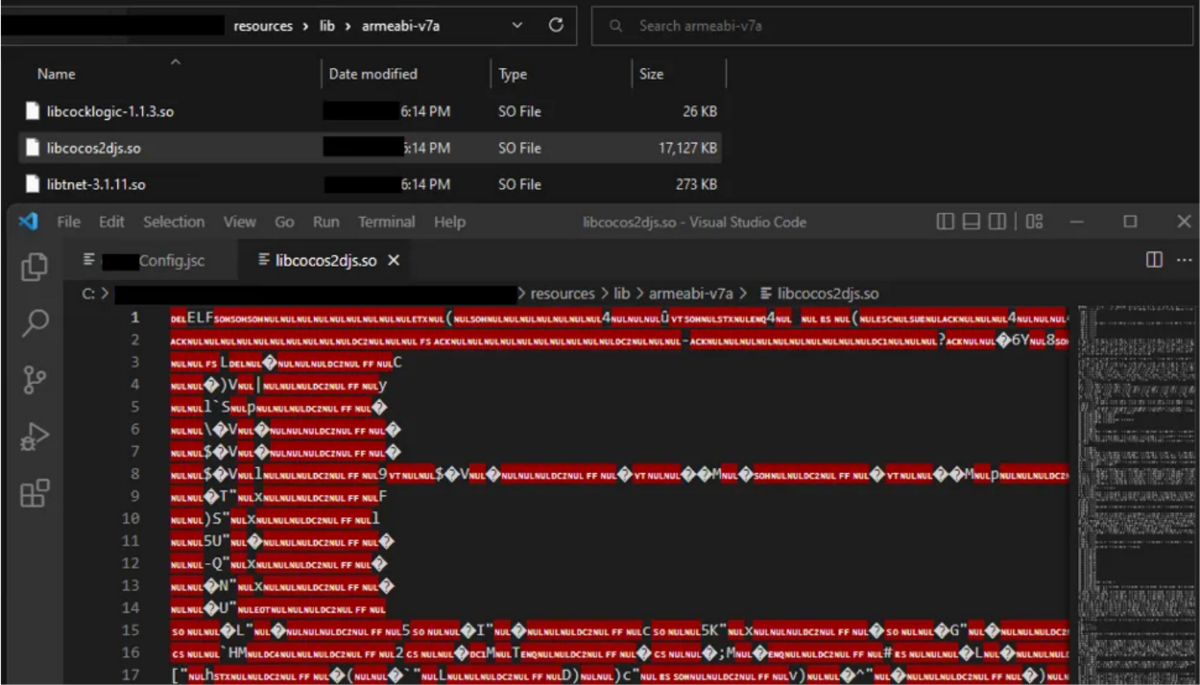Open the Explorer view in VS Code
Viewport: 1200px width, 685px height.
[x=35, y=267]
